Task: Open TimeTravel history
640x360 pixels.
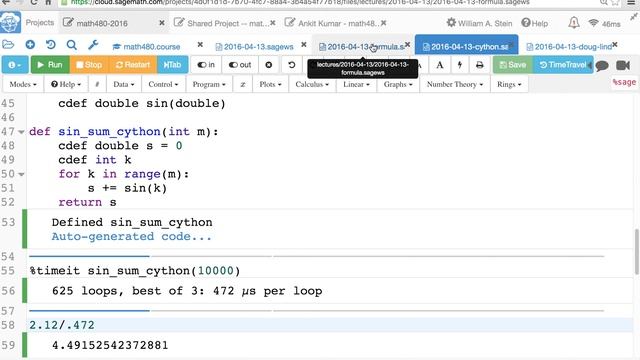Action: point(563,65)
